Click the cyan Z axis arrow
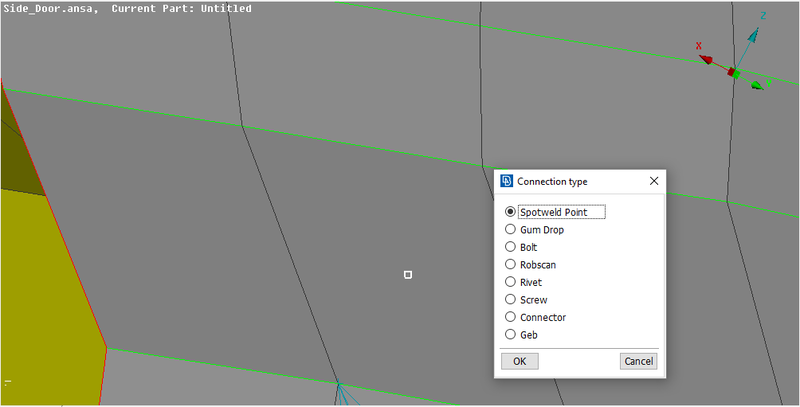 (753, 35)
